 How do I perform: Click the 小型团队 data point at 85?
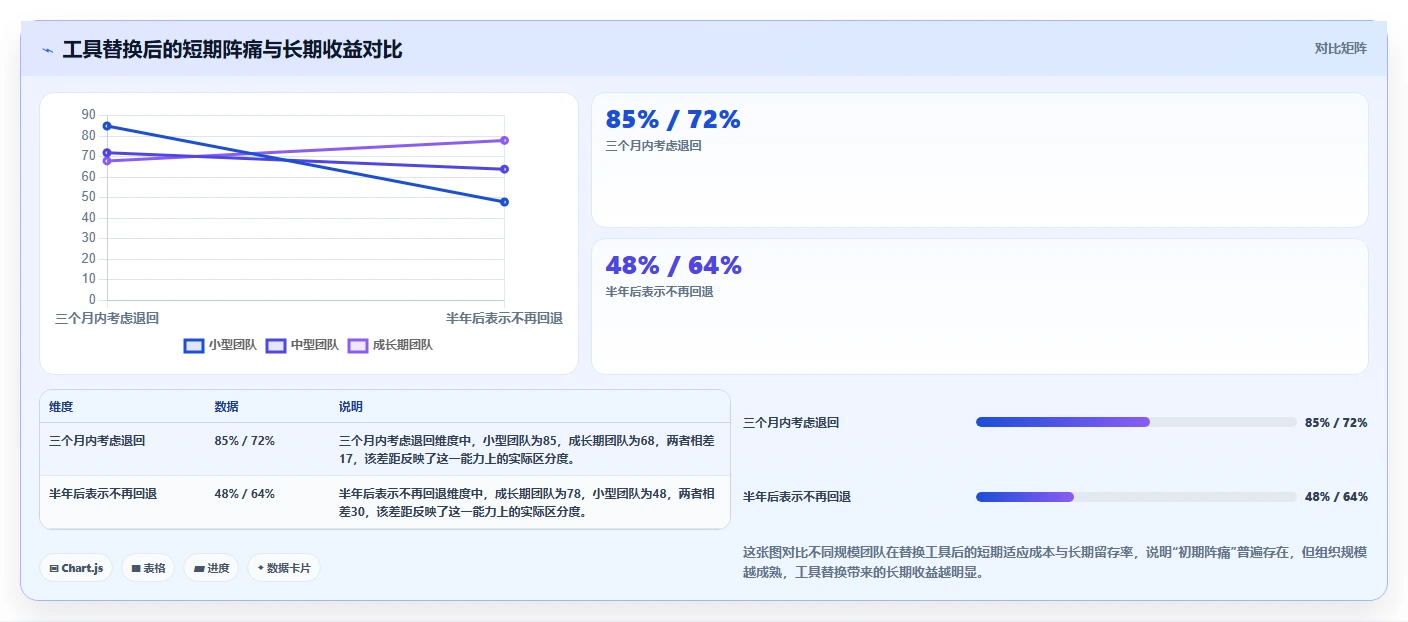tap(107, 126)
